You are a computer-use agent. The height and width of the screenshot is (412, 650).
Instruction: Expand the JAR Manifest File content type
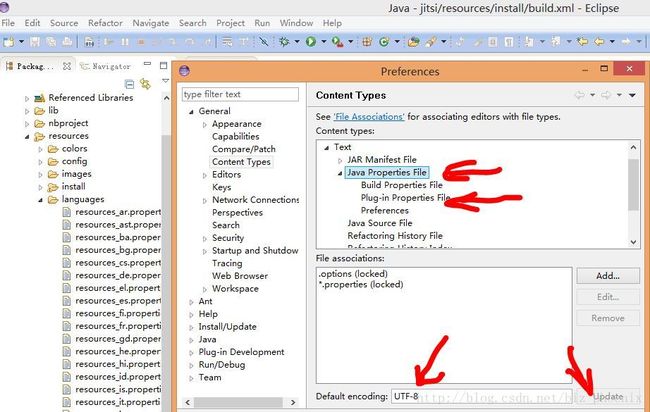(x=340, y=160)
